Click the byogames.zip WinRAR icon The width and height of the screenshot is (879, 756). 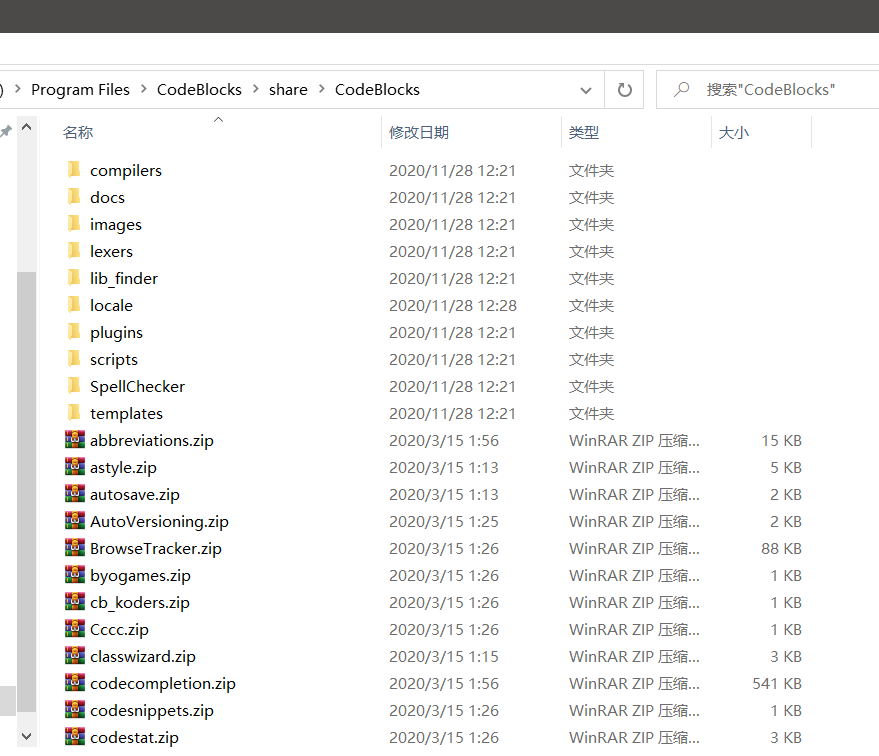[x=75, y=574]
